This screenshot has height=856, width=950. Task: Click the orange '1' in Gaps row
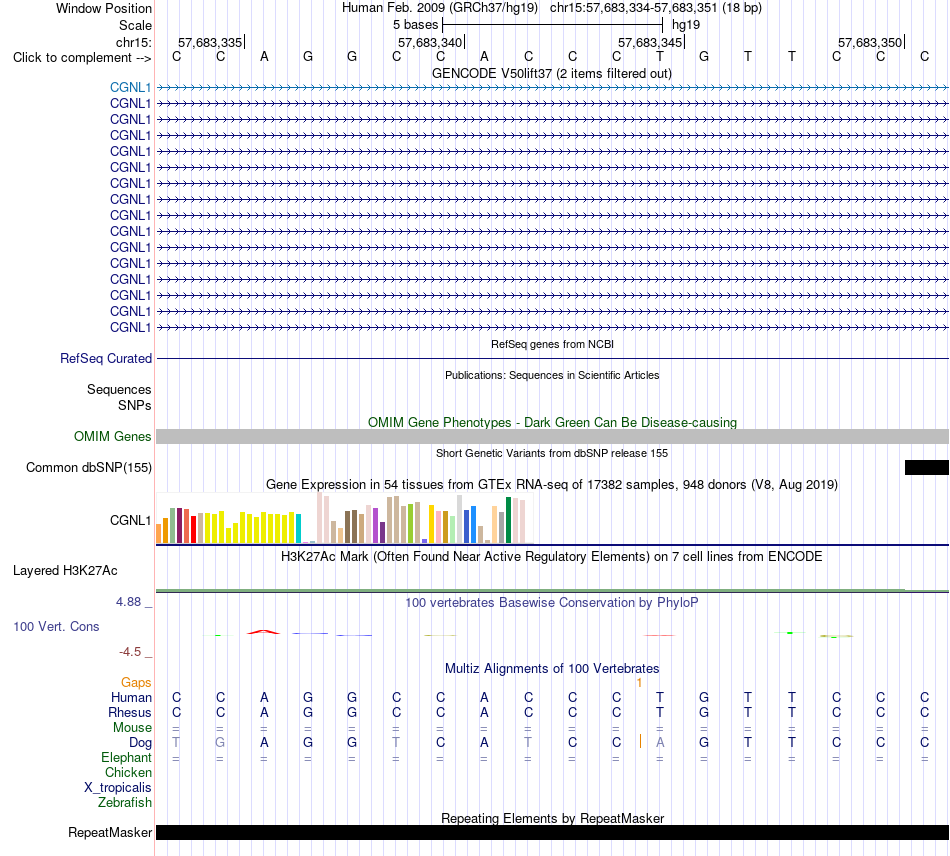pyautogui.click(x=639, y=683)
